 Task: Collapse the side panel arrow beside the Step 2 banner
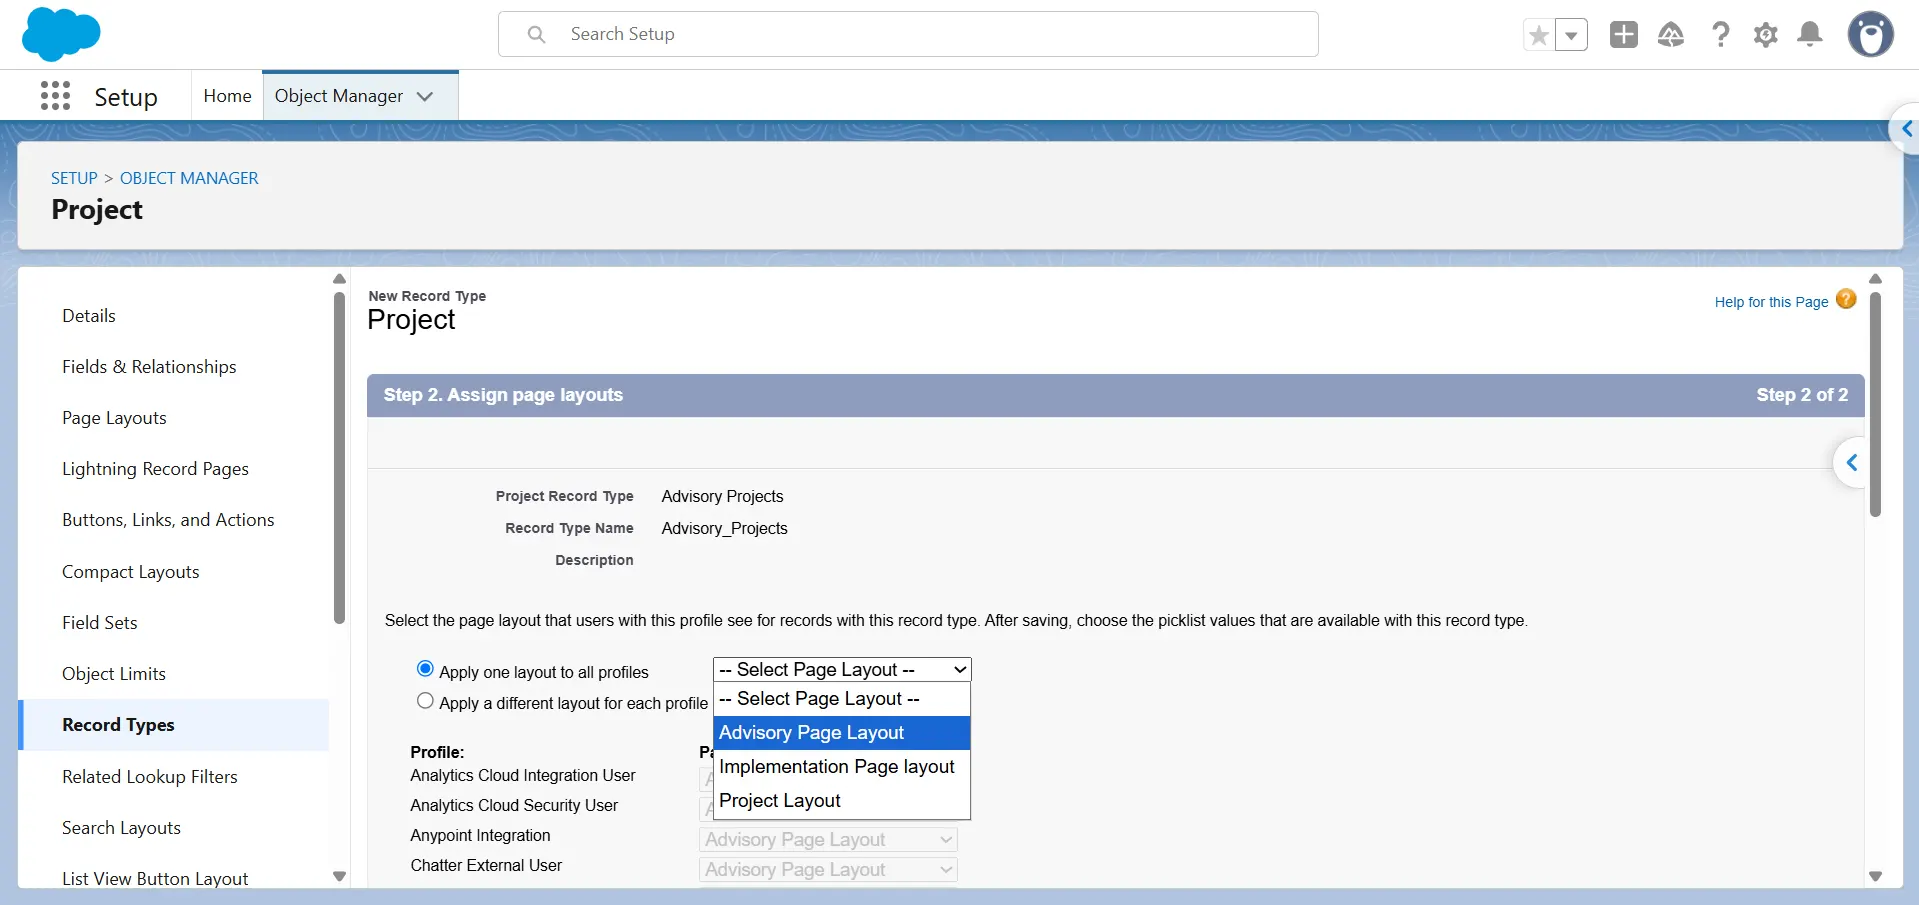coord(1851,462)
